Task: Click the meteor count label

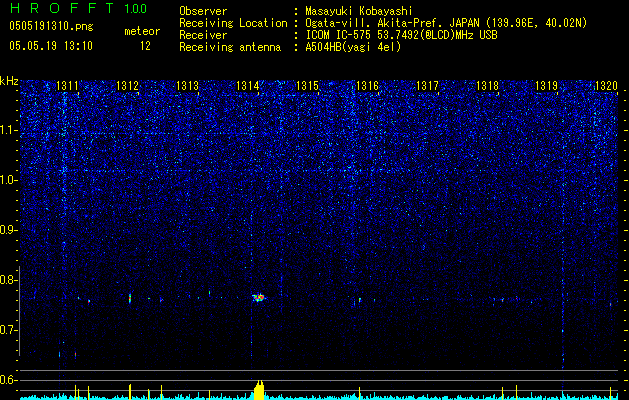Action: [142, 31]
